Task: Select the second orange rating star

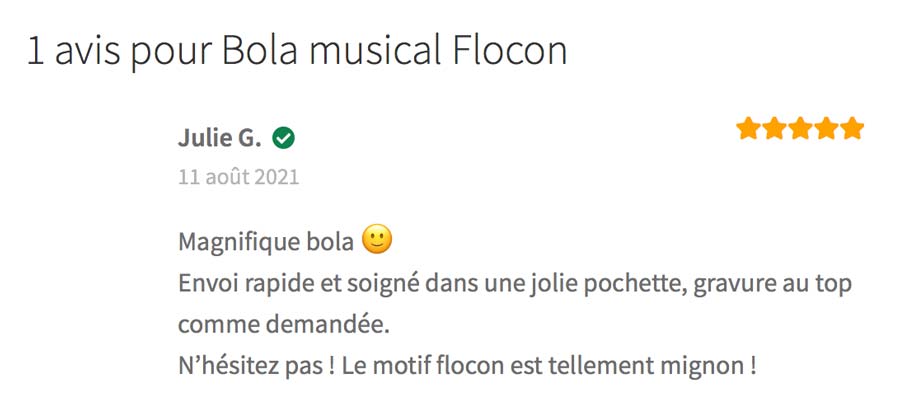Action: point(774,128)
